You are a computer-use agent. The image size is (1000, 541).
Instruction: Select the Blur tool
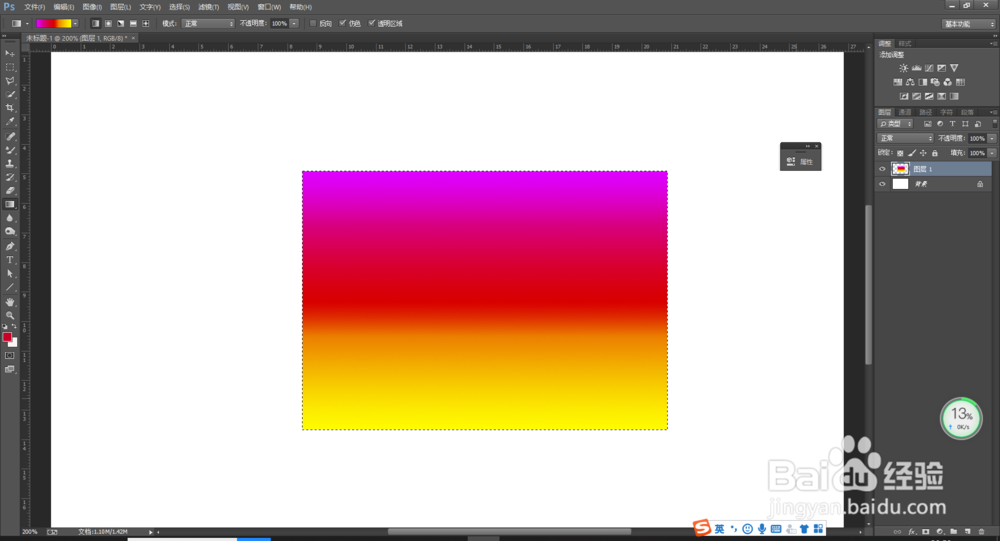click(10, 218)
